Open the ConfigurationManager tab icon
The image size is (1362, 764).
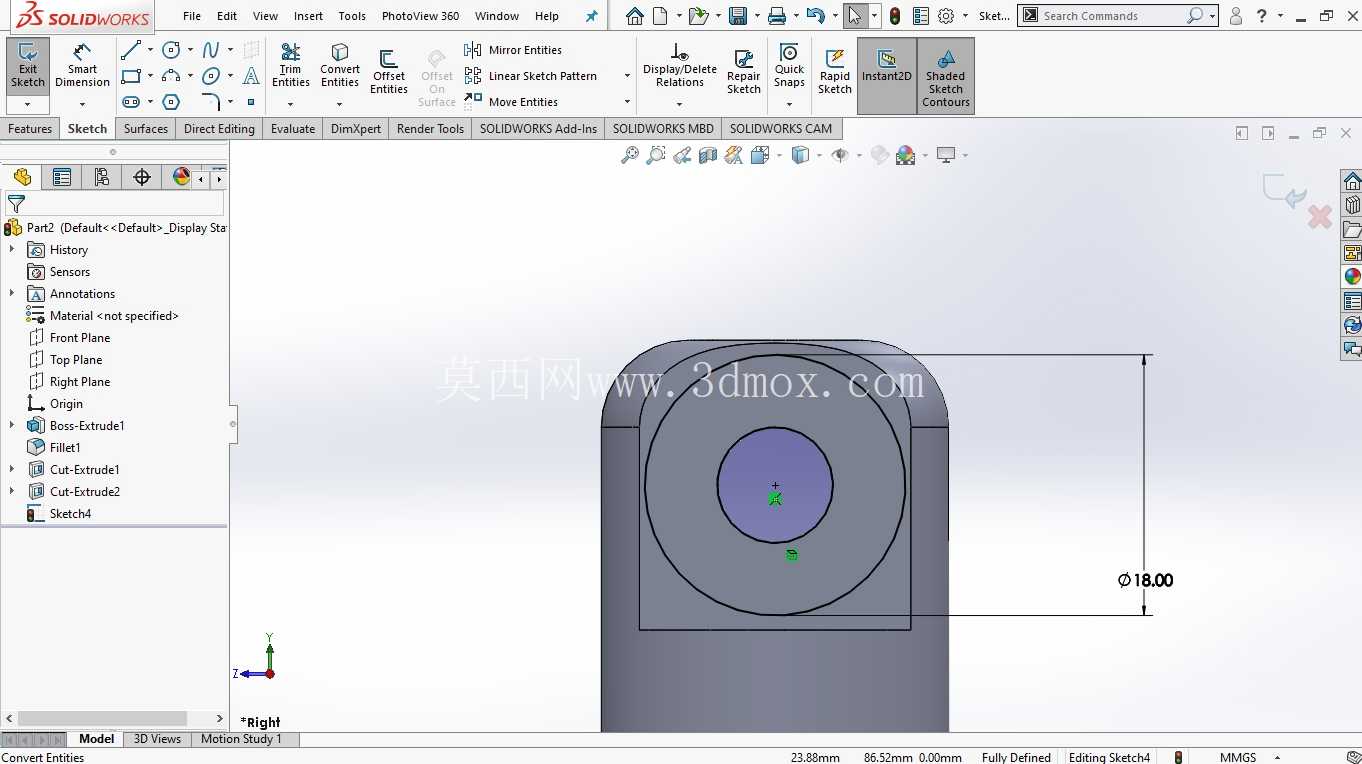coord(102,177)
